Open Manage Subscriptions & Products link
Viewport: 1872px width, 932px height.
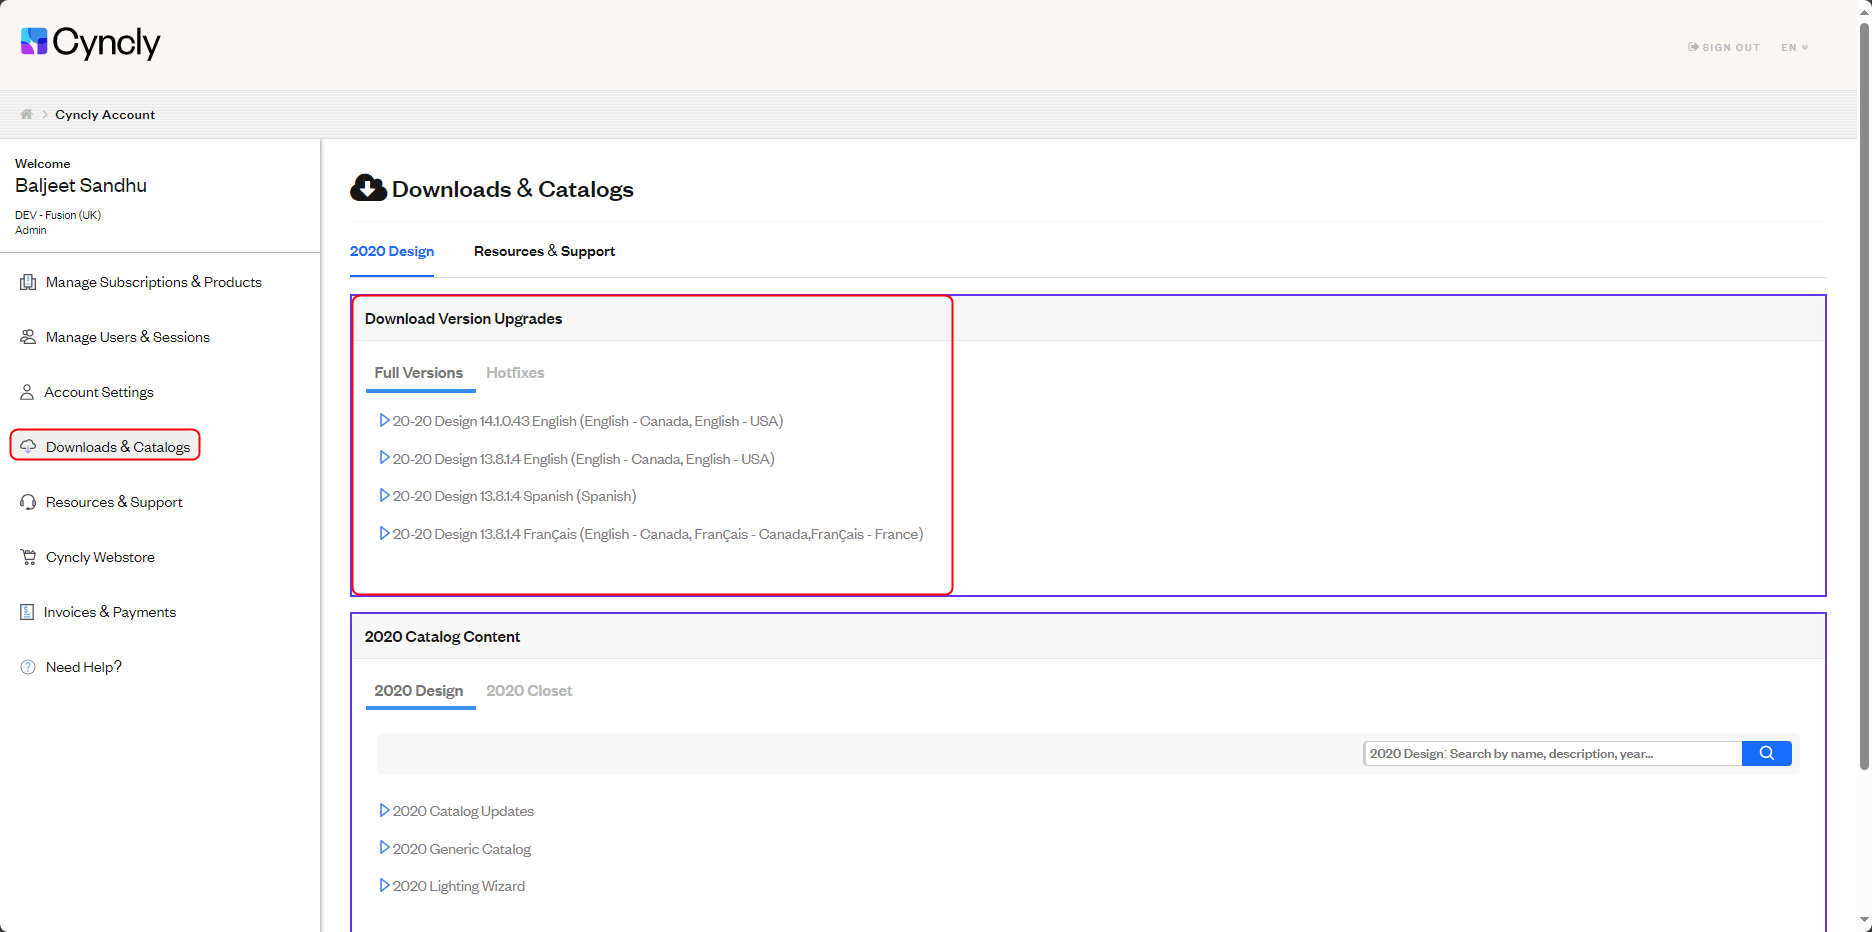click(154, 282)
